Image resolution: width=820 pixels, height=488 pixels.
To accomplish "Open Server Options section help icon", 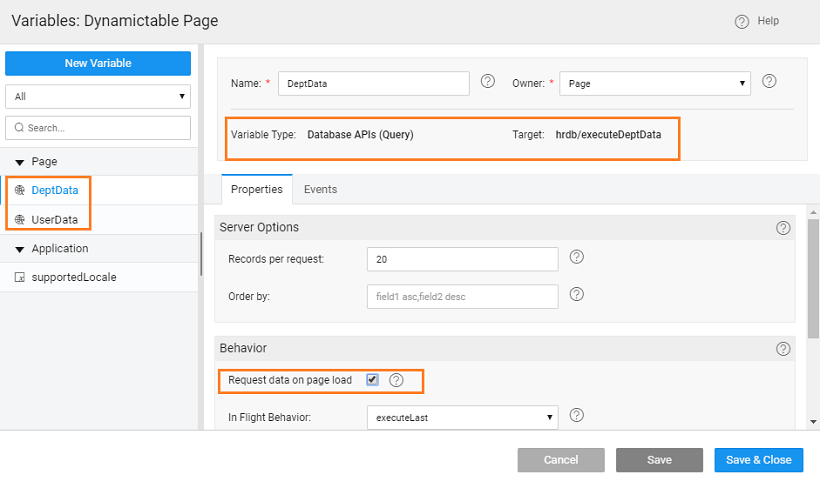I will [783, 228].
